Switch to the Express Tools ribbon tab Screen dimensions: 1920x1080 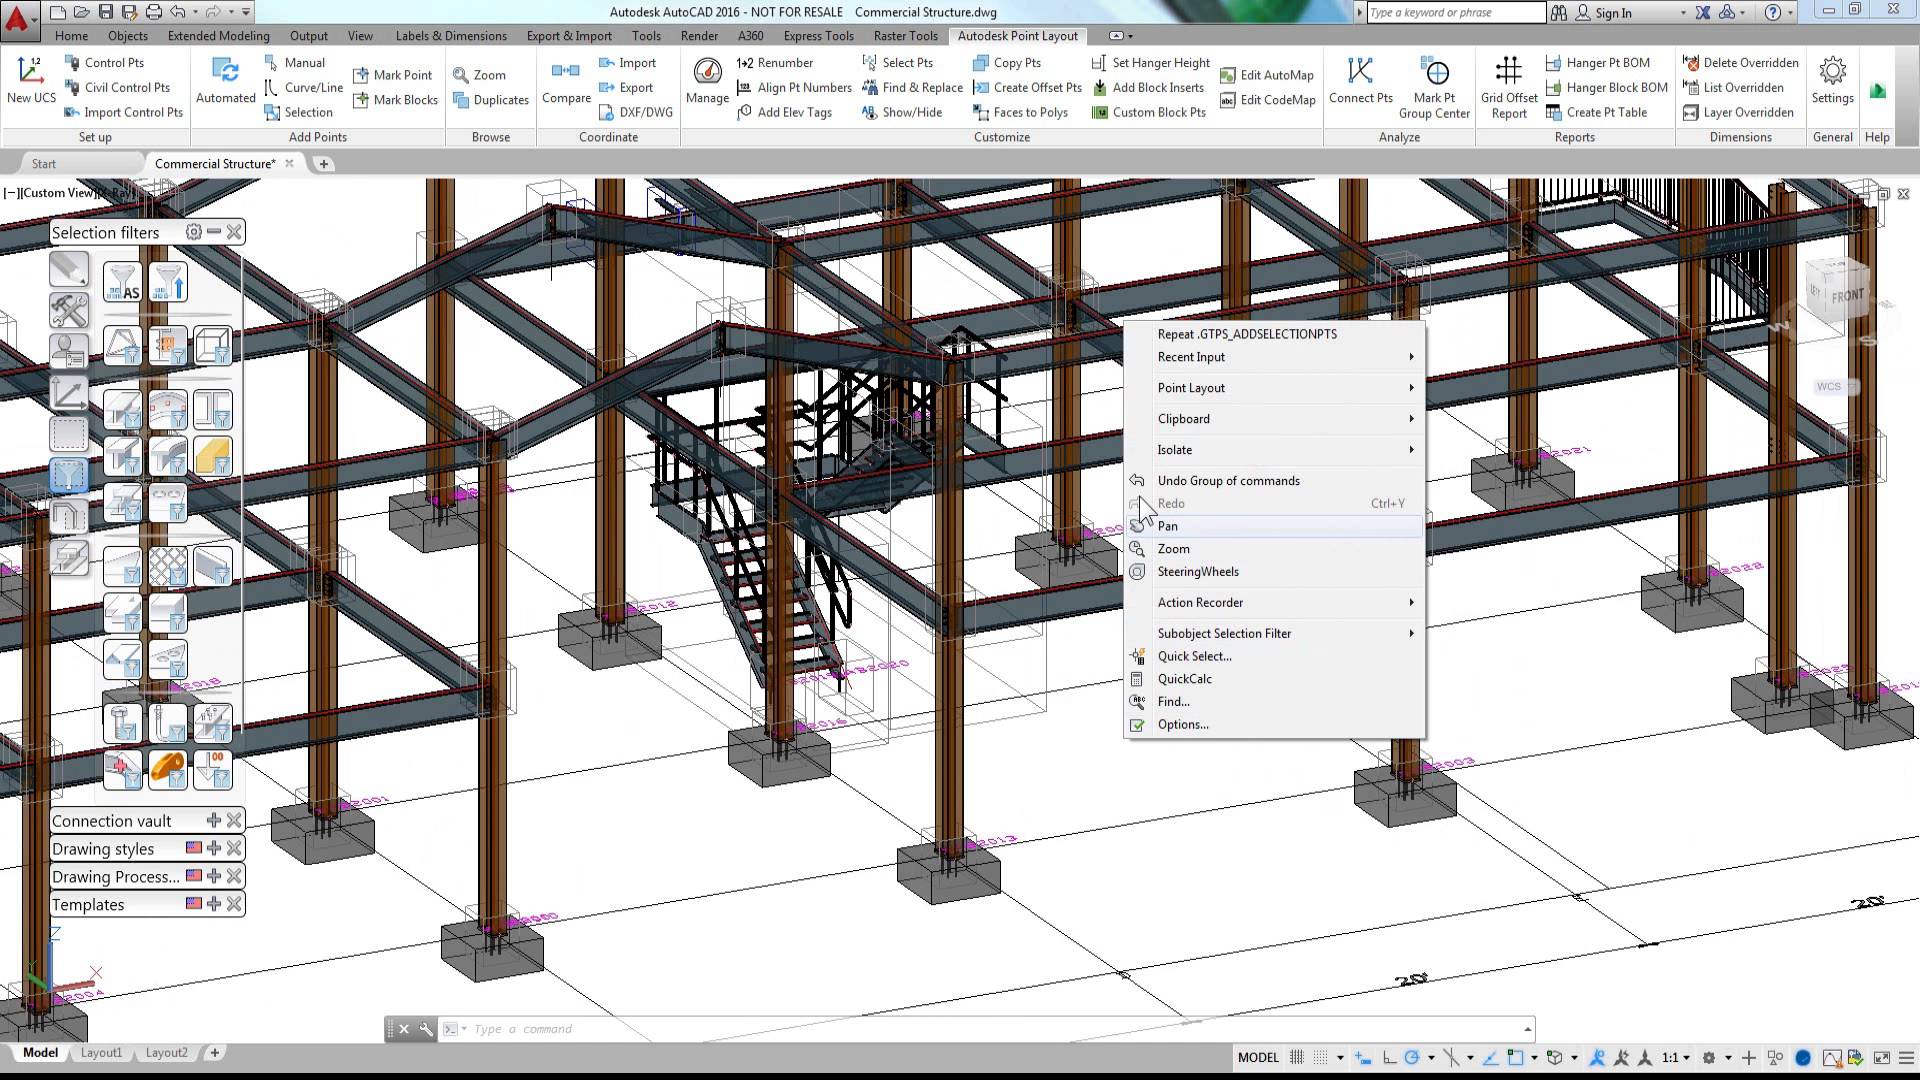[818, 35]
